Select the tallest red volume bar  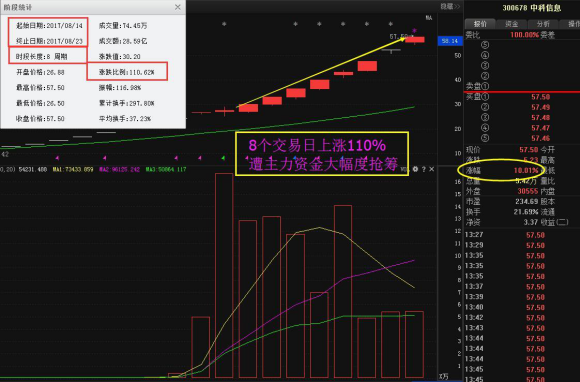click(x=224, y=275)
